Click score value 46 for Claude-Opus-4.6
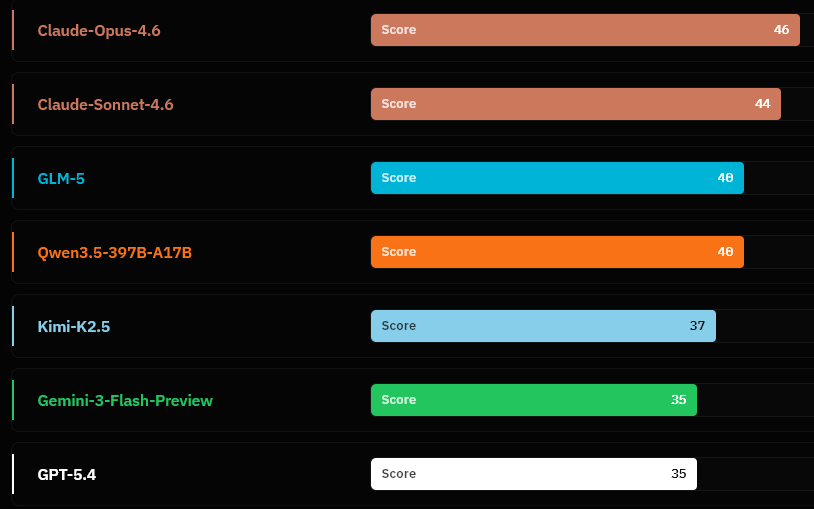Image resolution: width=814 pixels, height=509 pixels. (781, 30)
